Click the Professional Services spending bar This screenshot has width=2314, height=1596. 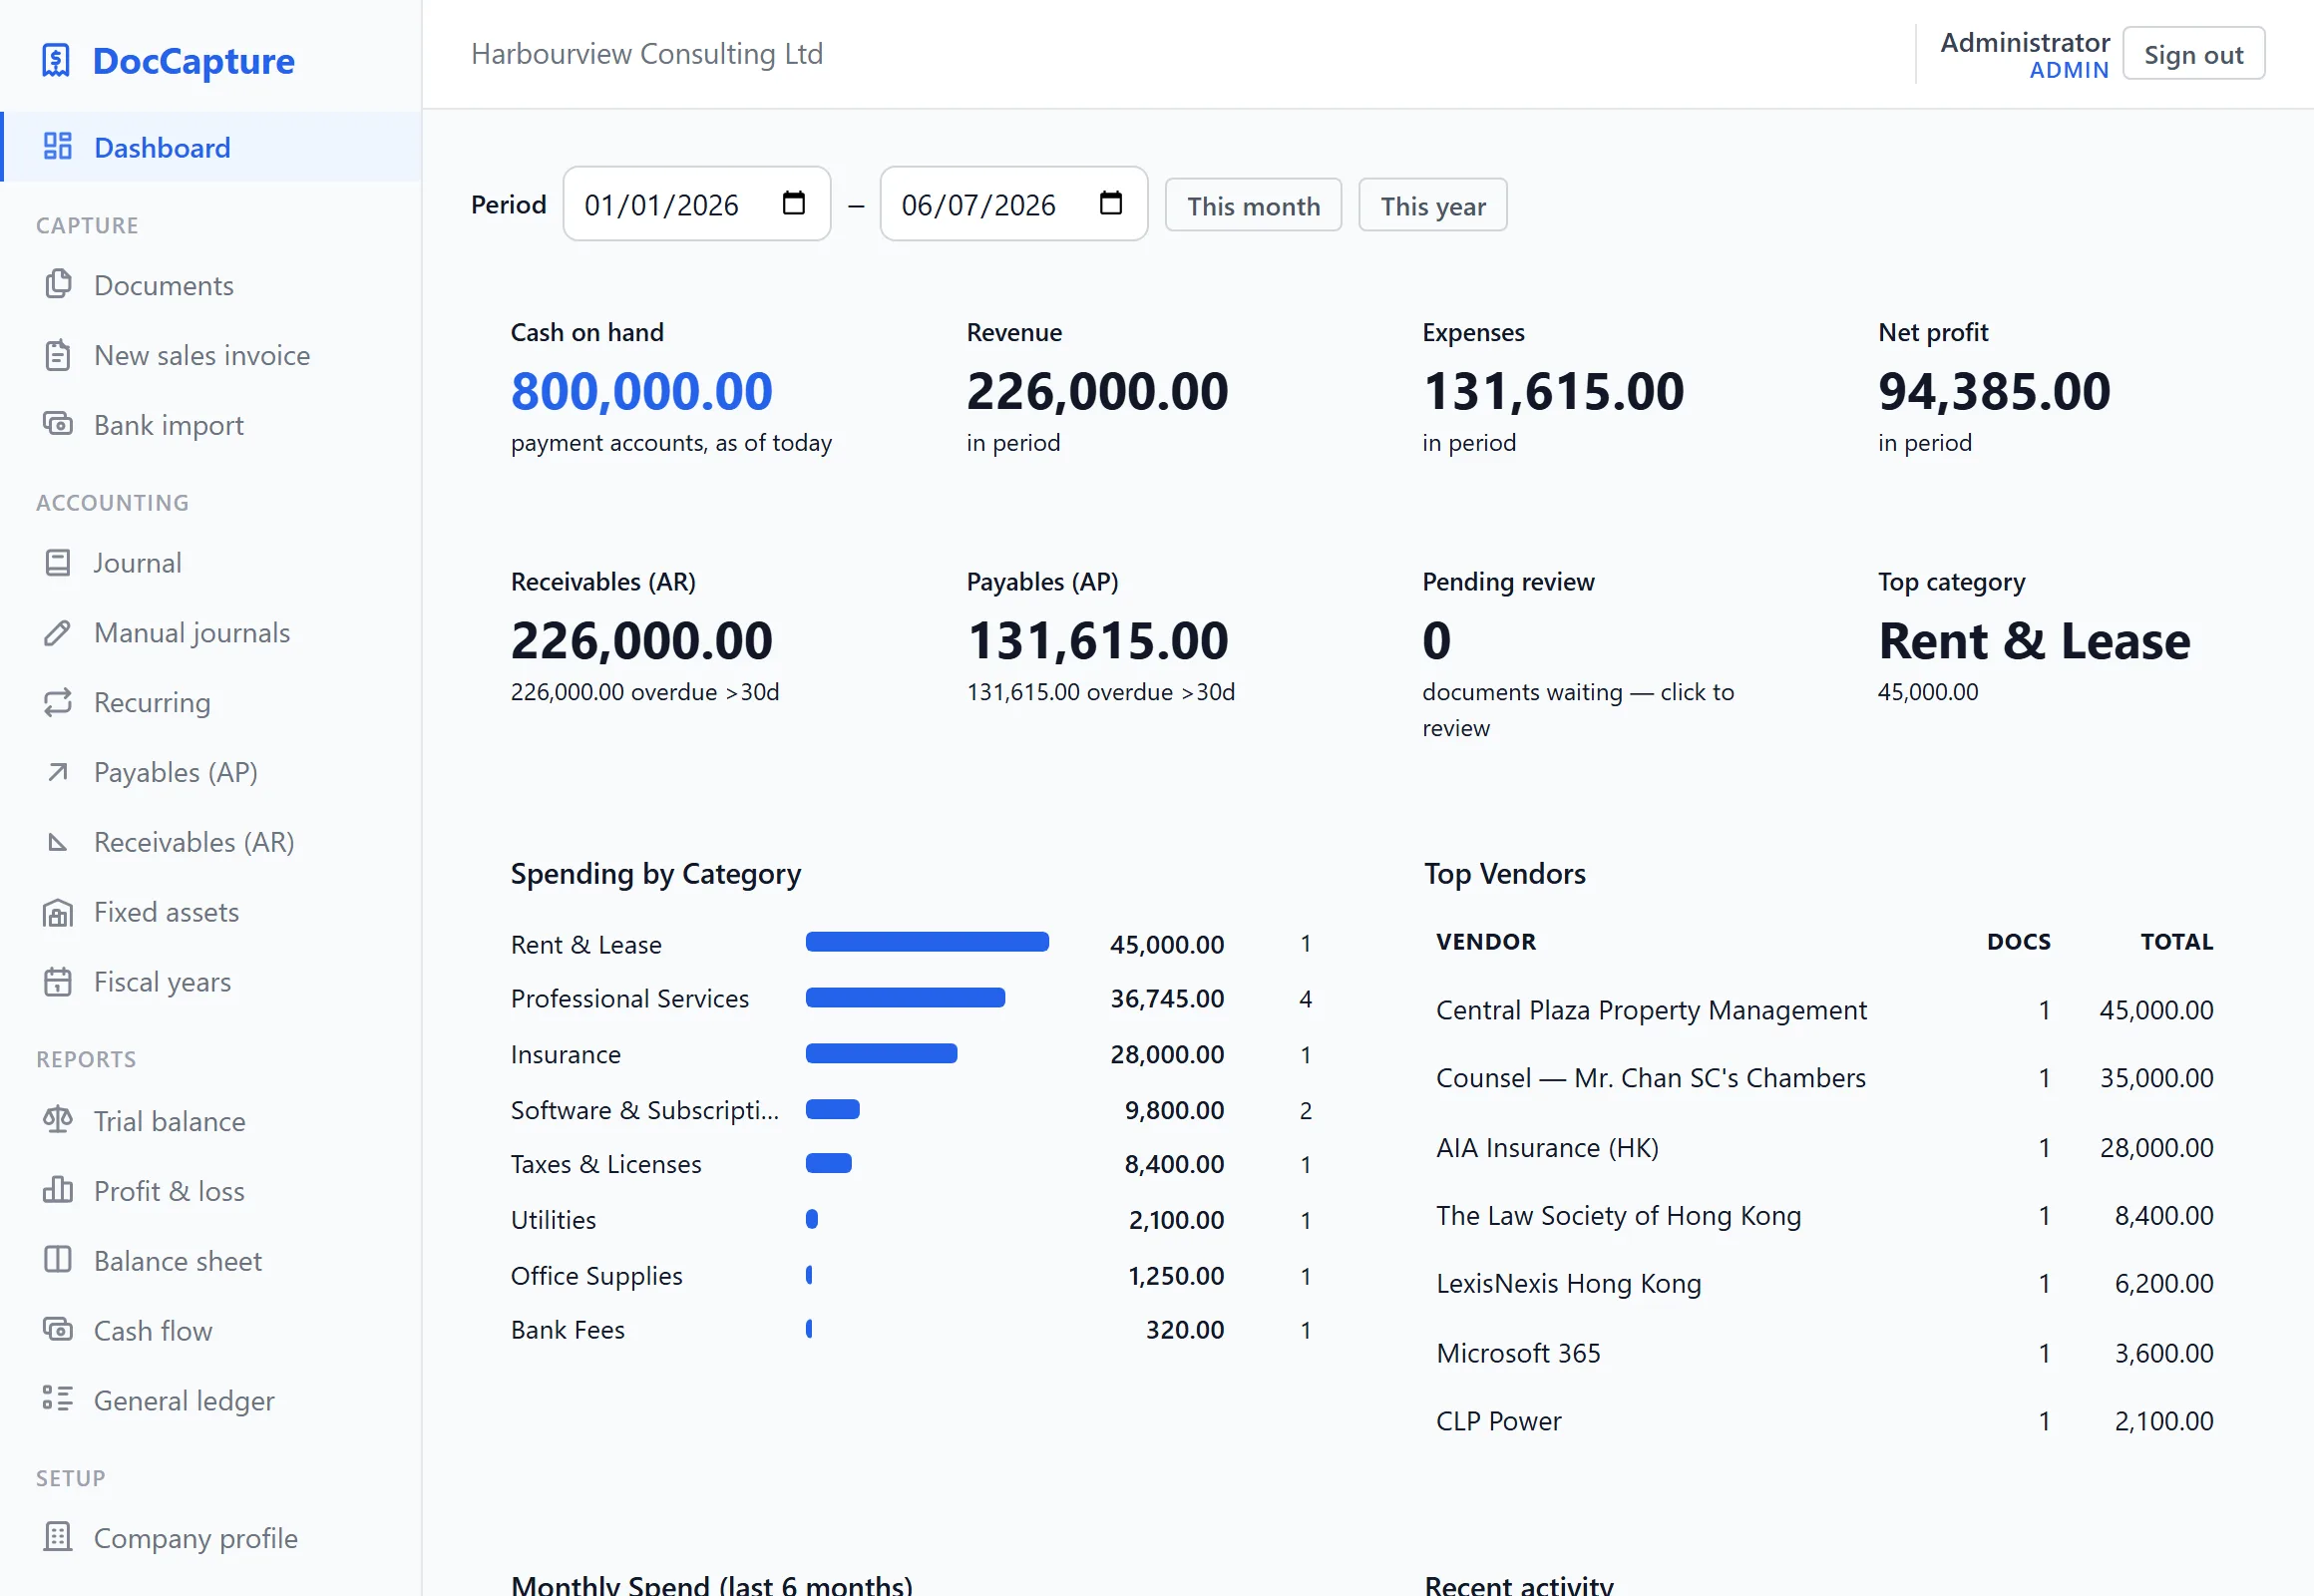905,998
